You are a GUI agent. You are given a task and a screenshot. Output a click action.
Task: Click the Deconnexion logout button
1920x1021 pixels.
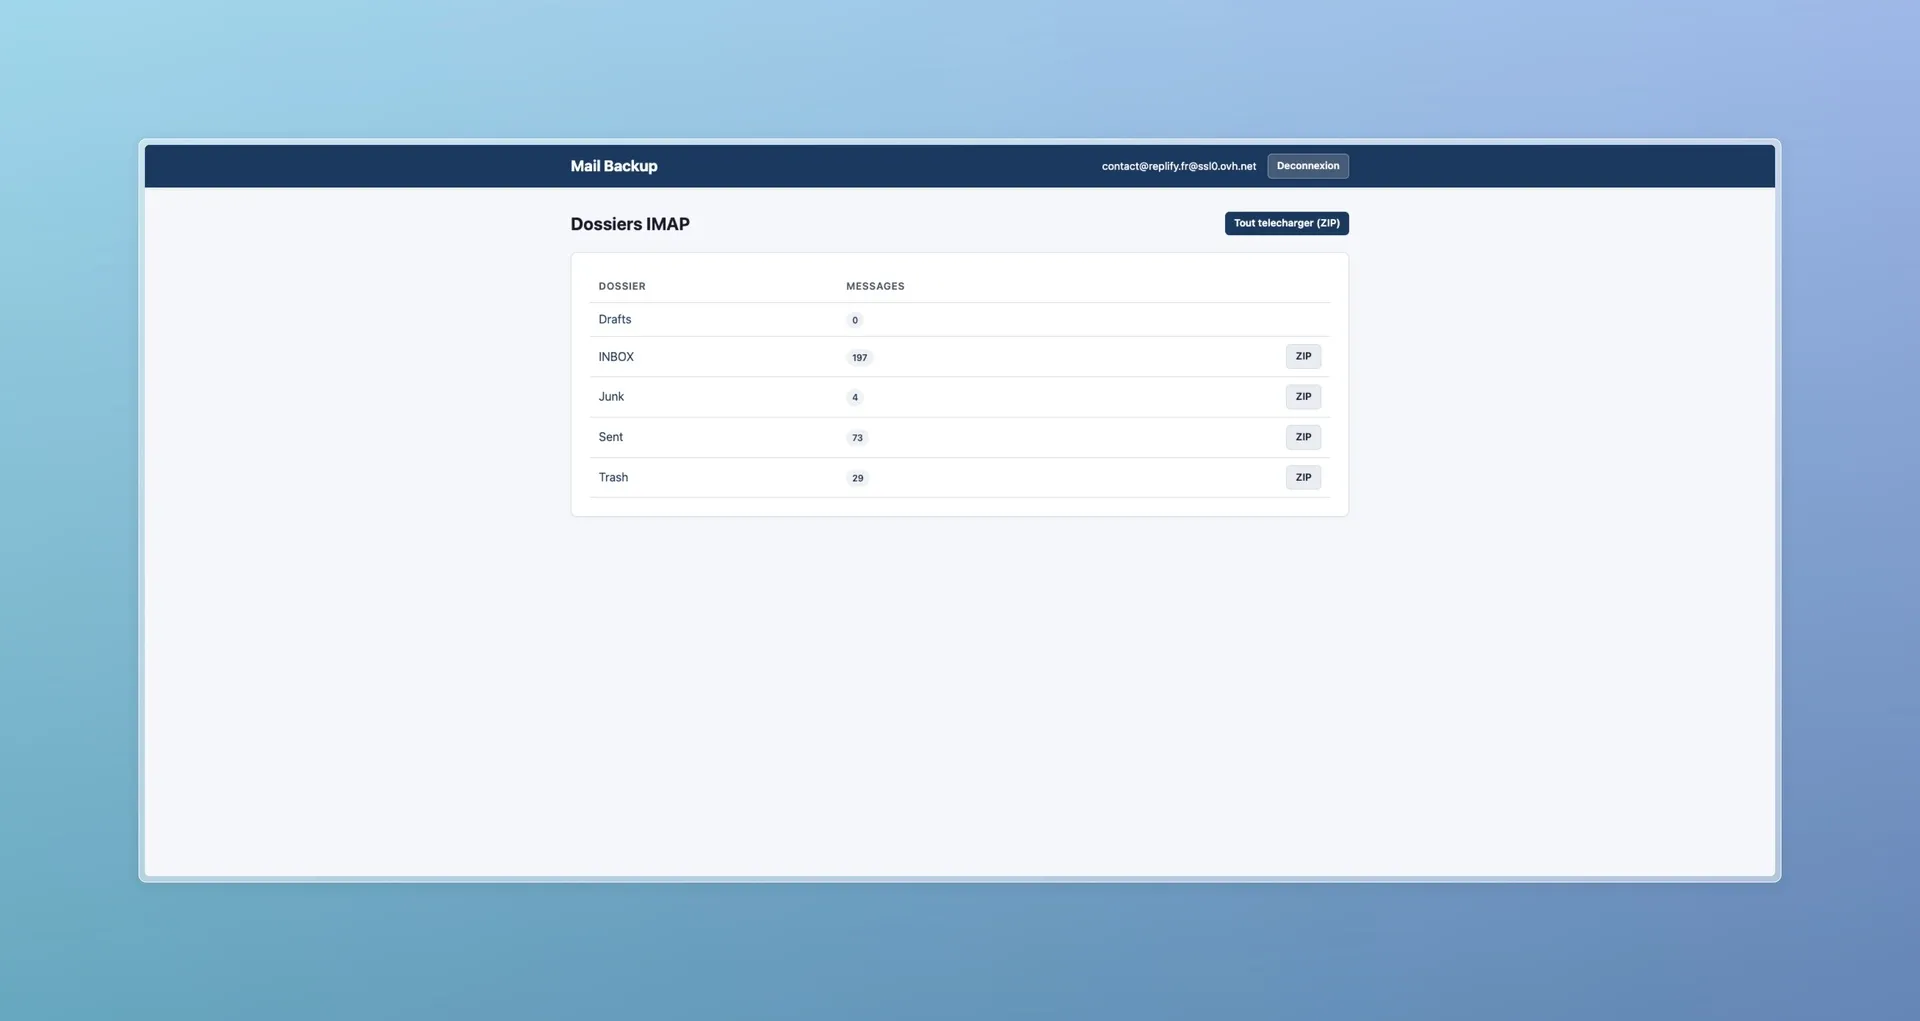click(x=1307, y=166)
